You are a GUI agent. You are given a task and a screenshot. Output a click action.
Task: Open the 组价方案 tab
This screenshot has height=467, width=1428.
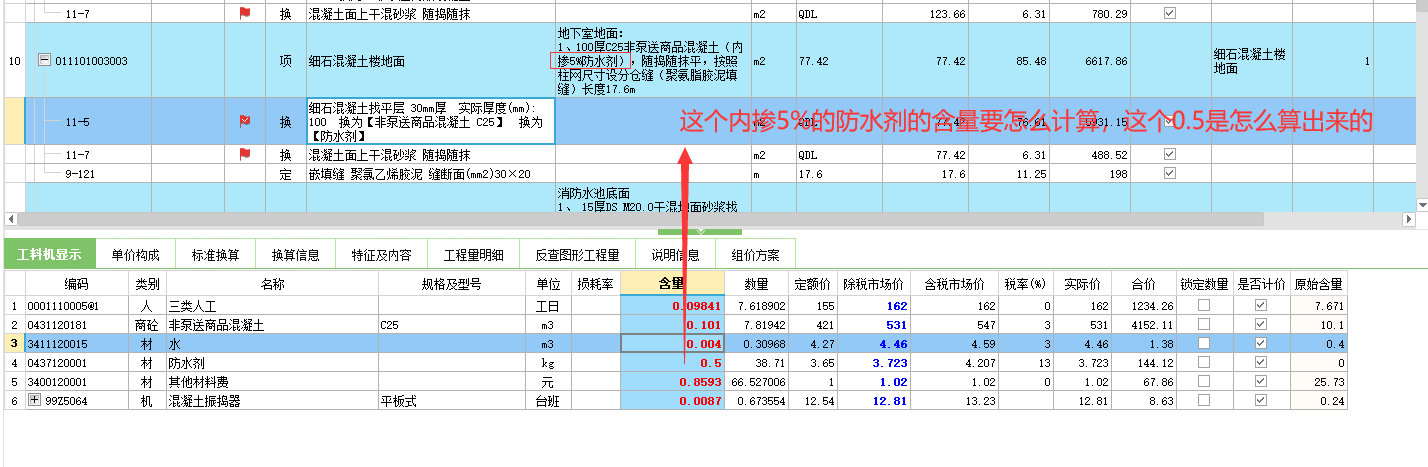(755, 255)
